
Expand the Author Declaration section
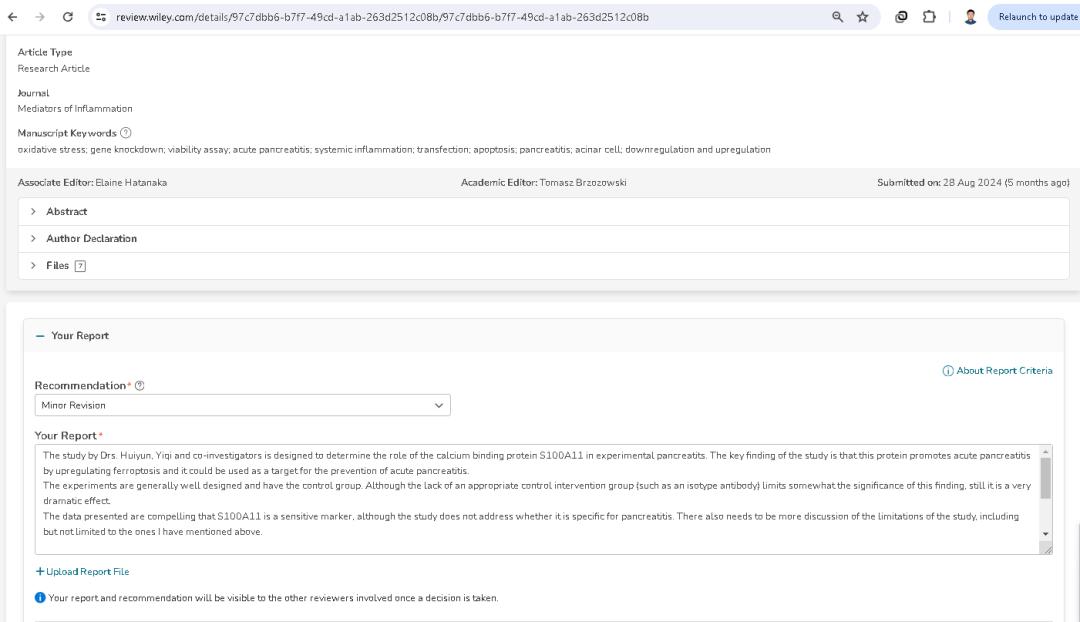pos(543,238)
